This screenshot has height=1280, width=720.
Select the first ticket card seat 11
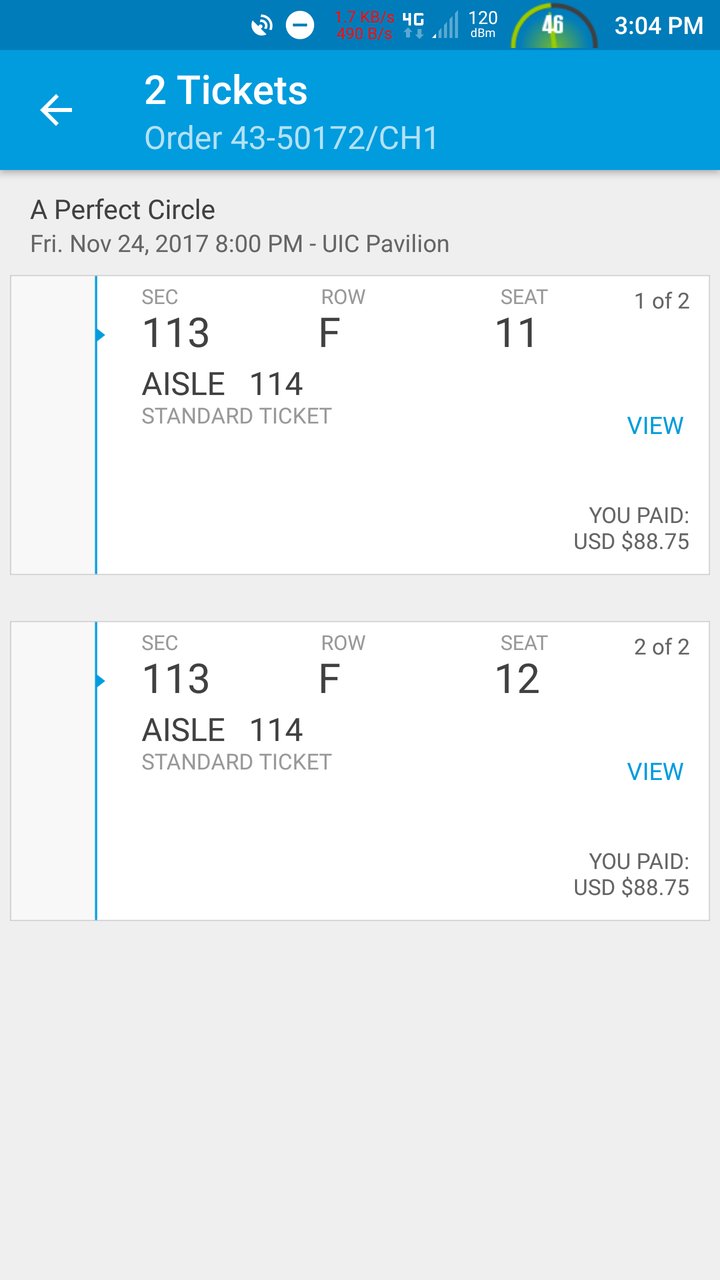tap(360, 425)
